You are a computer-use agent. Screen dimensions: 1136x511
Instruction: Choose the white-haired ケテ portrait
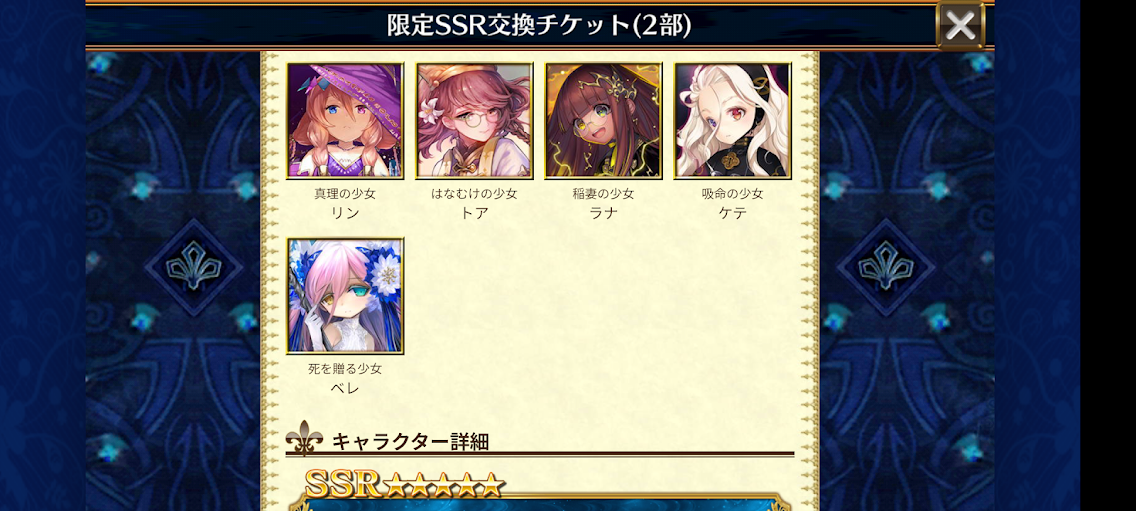tap(732, 120)
